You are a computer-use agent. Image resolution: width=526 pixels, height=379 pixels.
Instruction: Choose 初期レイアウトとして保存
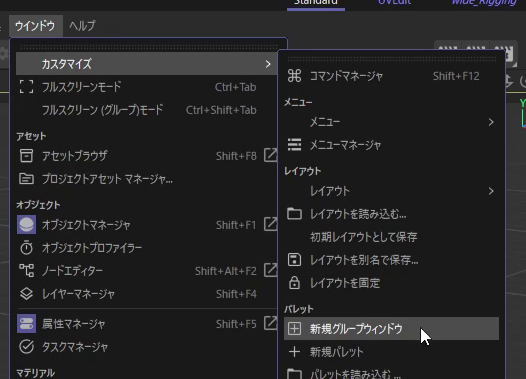click(363, 237)
